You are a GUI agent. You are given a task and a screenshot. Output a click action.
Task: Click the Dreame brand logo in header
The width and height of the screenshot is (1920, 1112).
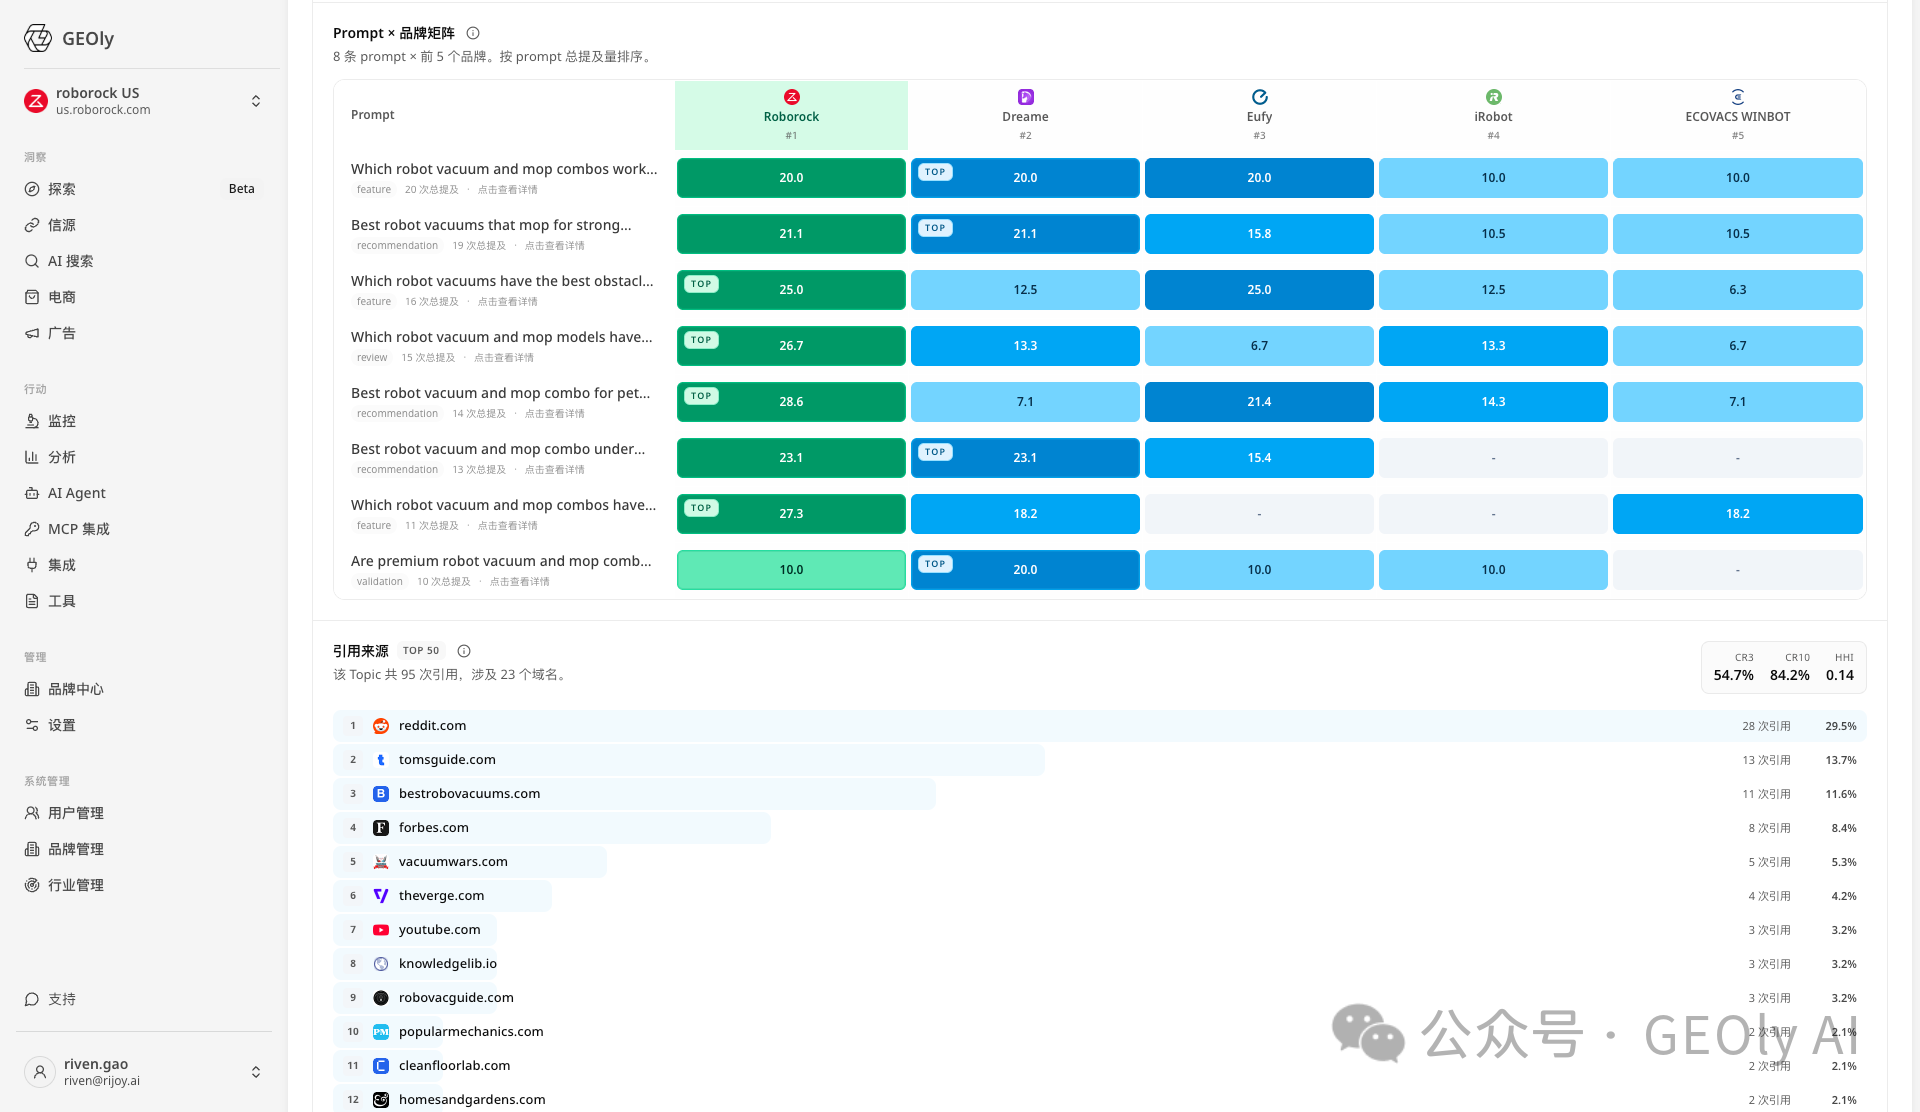pos(1025,97)
